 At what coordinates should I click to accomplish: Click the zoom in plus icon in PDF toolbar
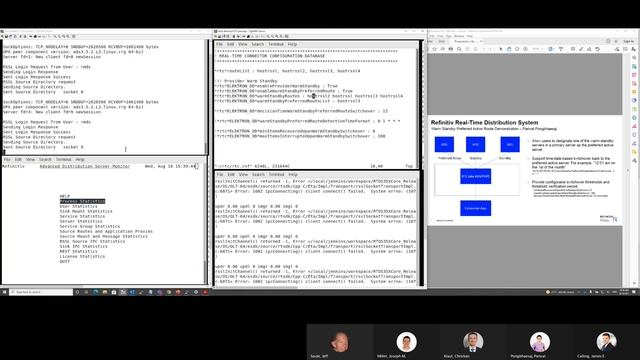pos(525,49)
